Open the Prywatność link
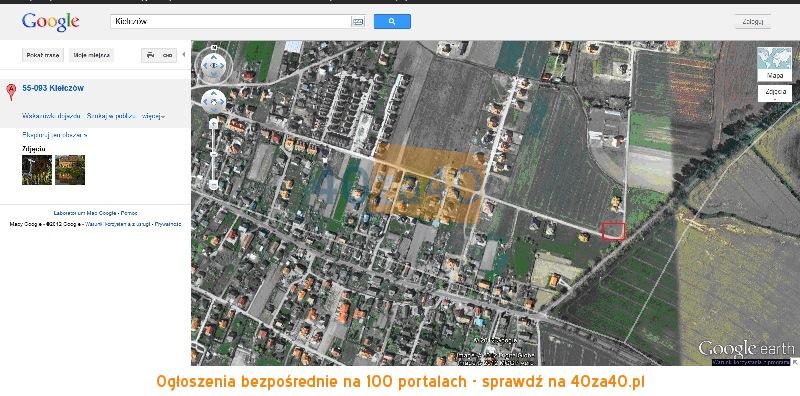The width and height of the screenshot is (800, 396). click(x=168, y=224)
